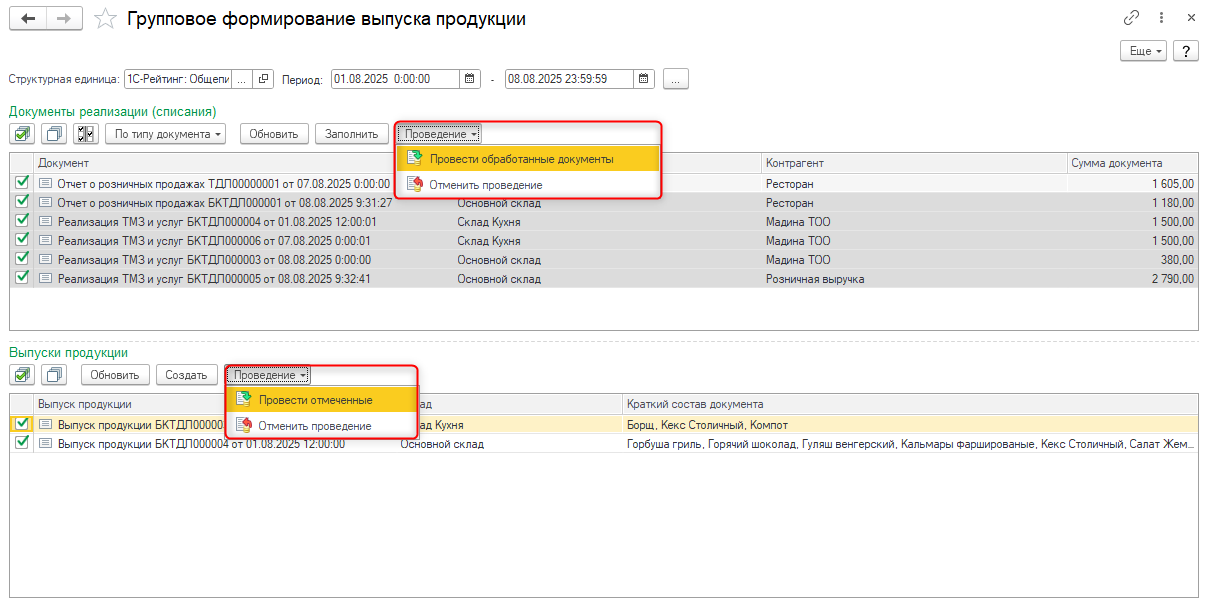Click Обновить in the sales documents toolbar
The image size is (1211, 607).
274,133
